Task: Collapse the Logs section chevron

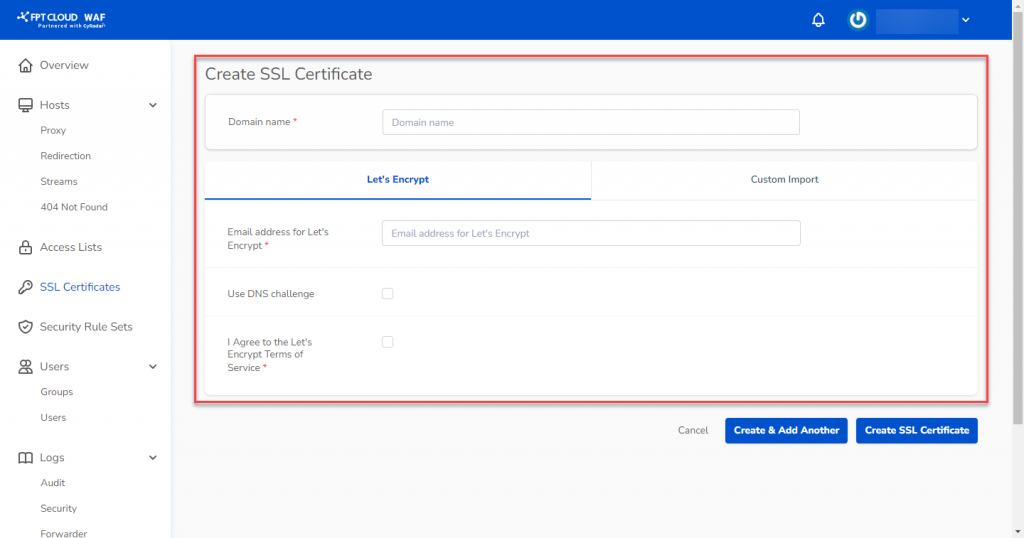Action: tap(153, 458)
